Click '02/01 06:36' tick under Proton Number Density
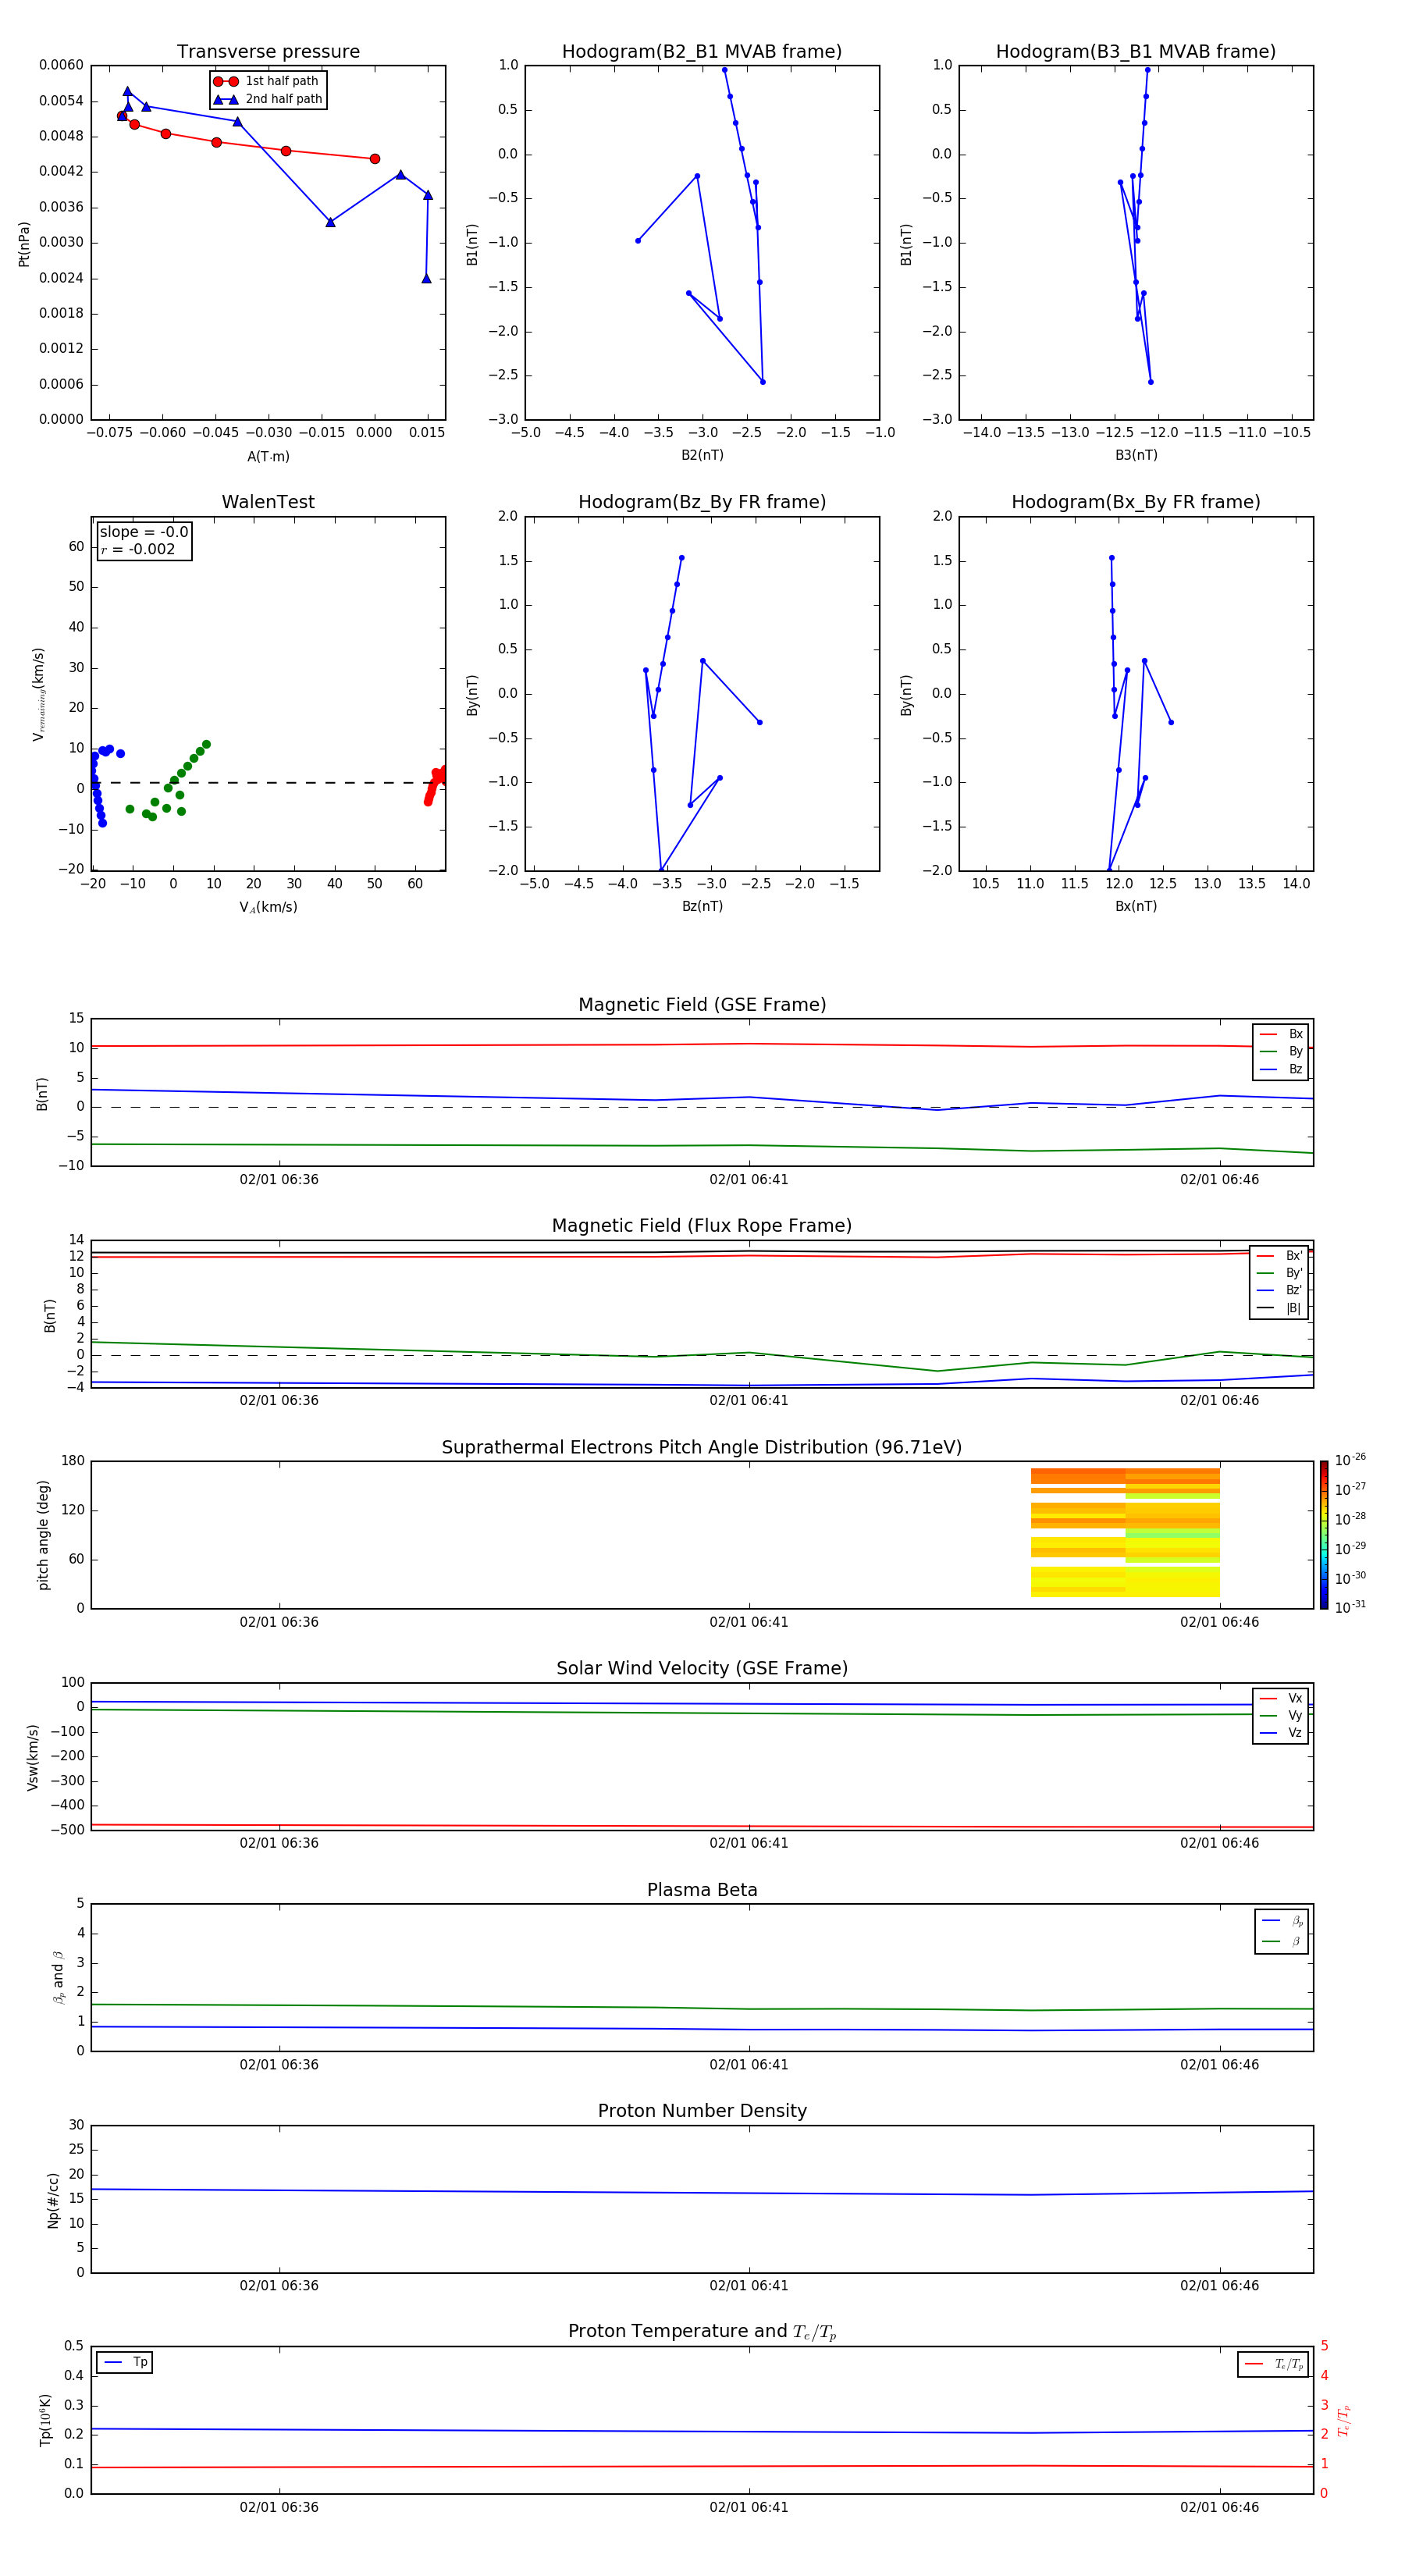Image resolution: width=1405 pixels, height=2576 pixels. point(279,2286)
